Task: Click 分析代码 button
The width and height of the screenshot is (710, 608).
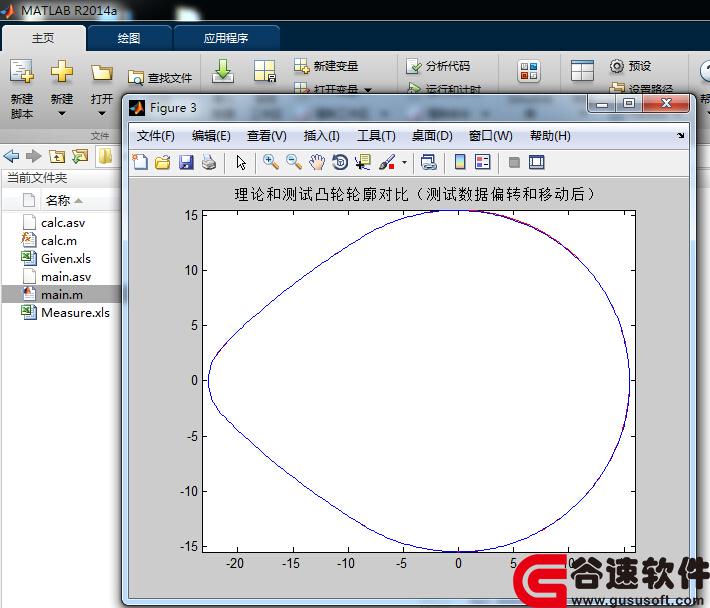Action: coord(438,66)
